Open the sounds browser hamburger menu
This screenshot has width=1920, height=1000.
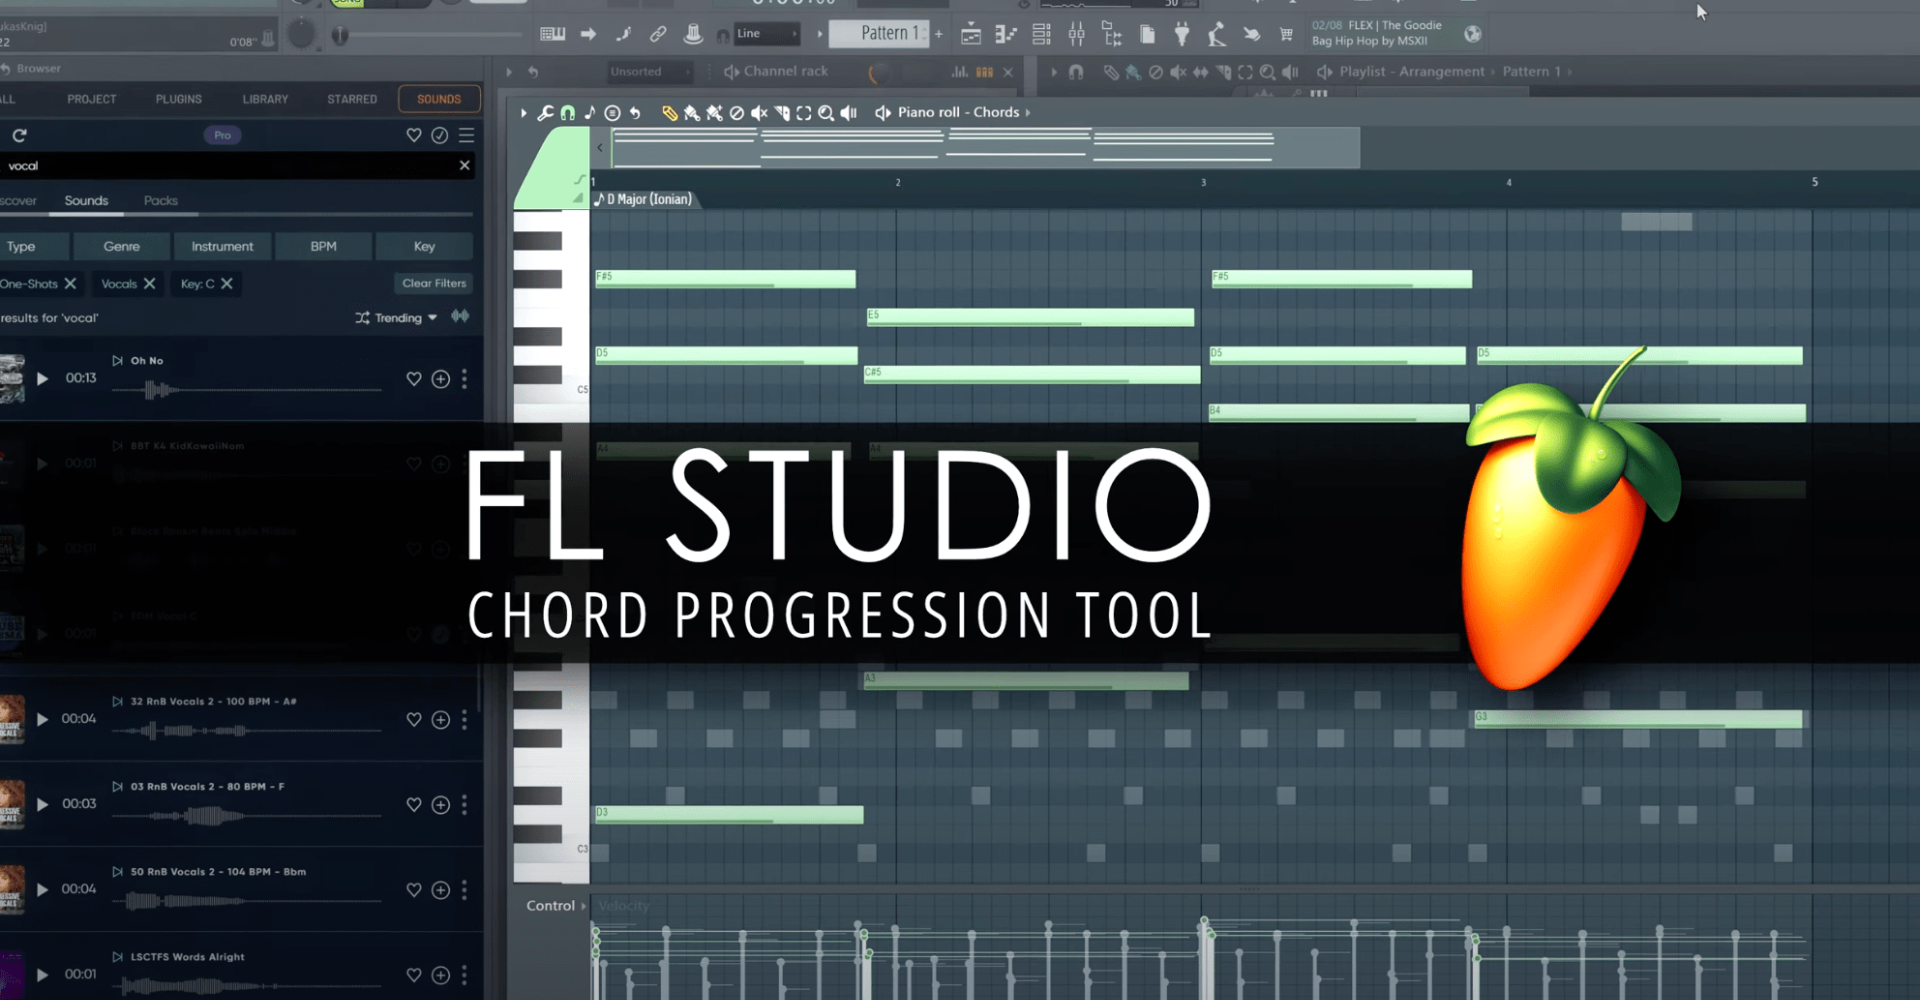(466, 135)
